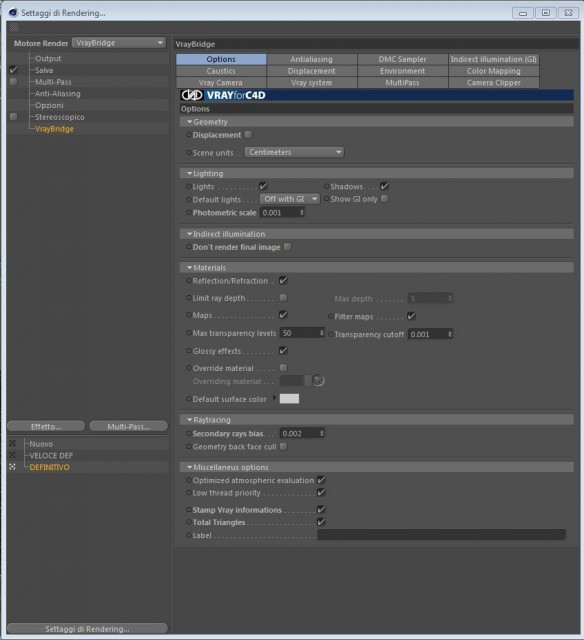Click the preset icon next to VELOCE DEF
This screenshot has height=640, width=584.
pos(12,455)
